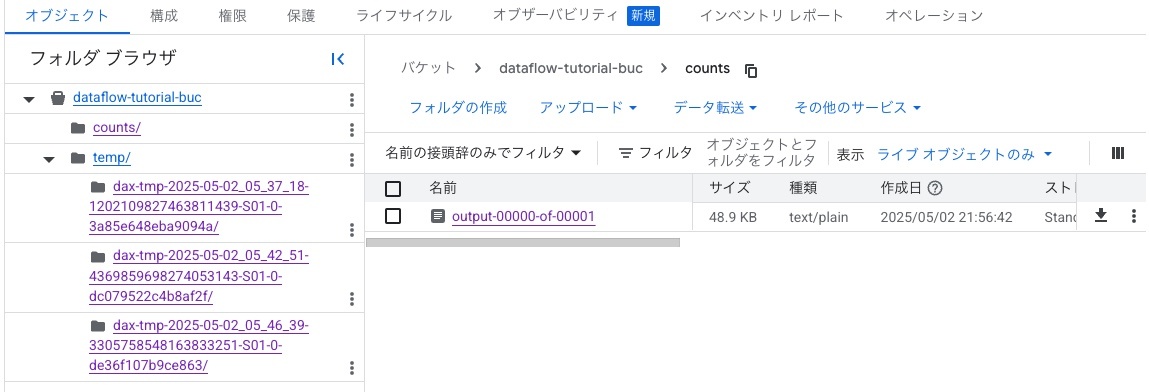Switch to the ライフサイクル tab

(x=404, y=15)
